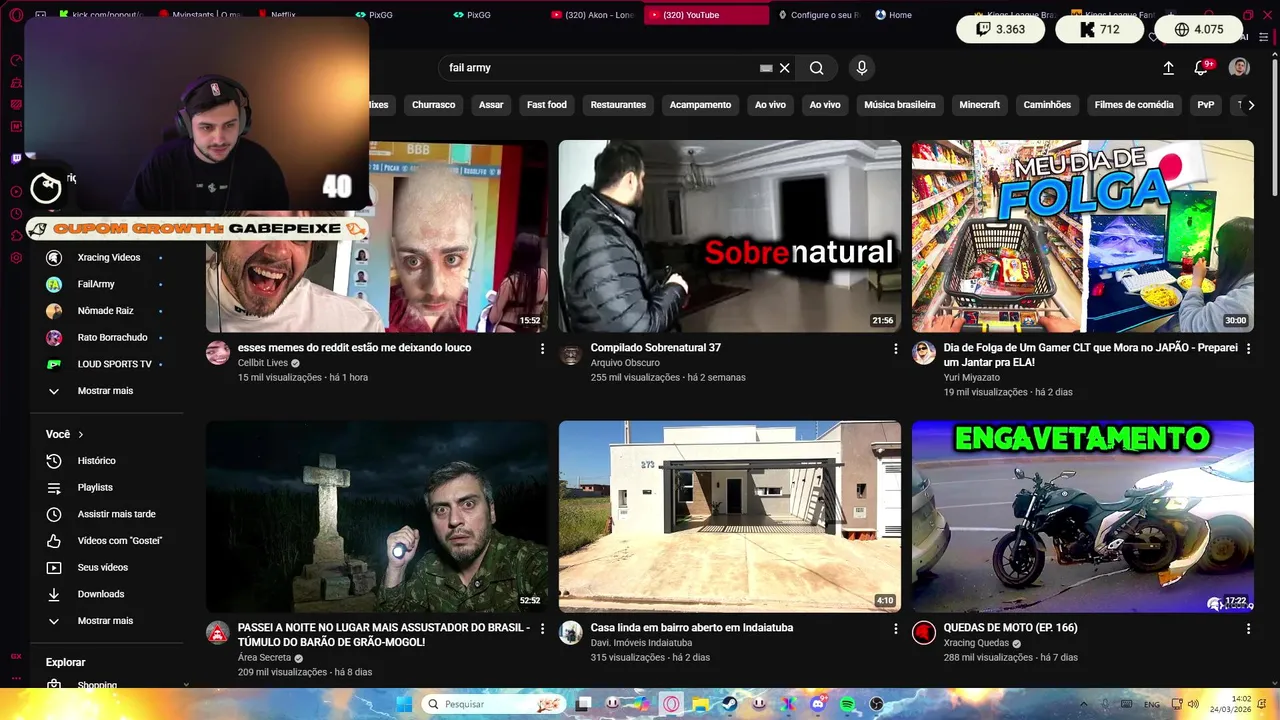This screenshot has width=1280, height=720.
Task: Open Spotify from the taskbar
Action: click(x=848, y=704)
